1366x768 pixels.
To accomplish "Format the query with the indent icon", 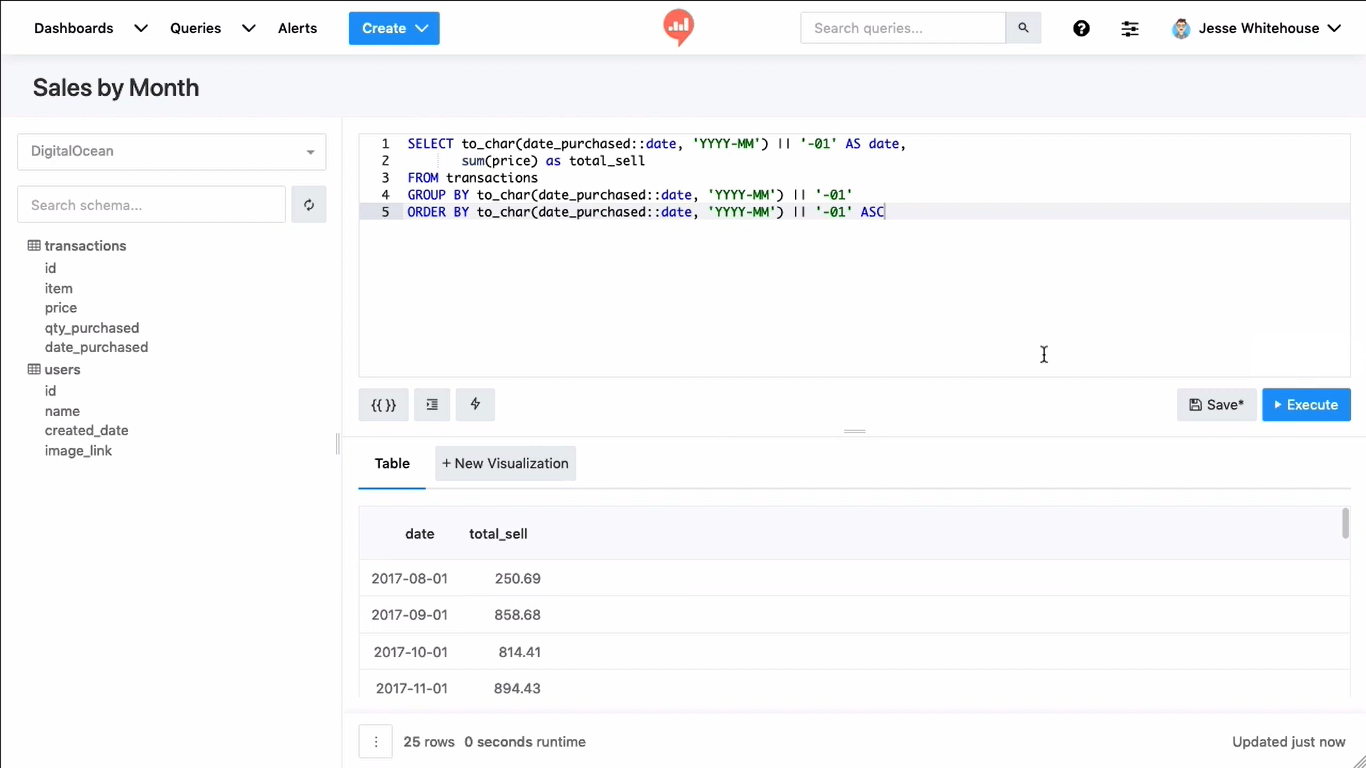I will pos(432,405).
